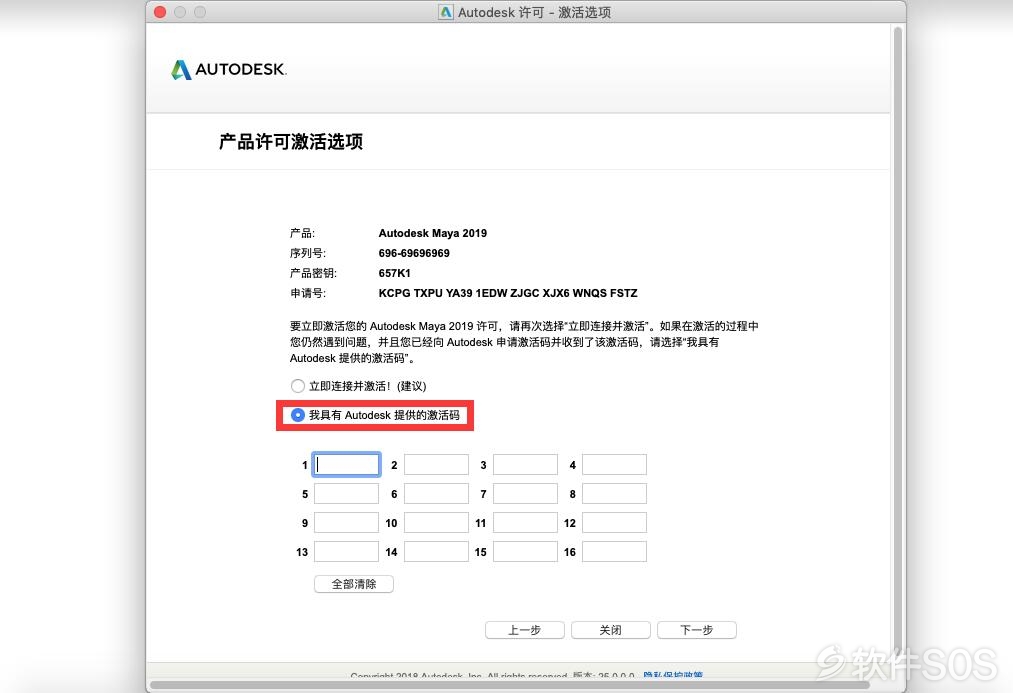
Task: Click the product key "657K1"
Action: point(395,273)
